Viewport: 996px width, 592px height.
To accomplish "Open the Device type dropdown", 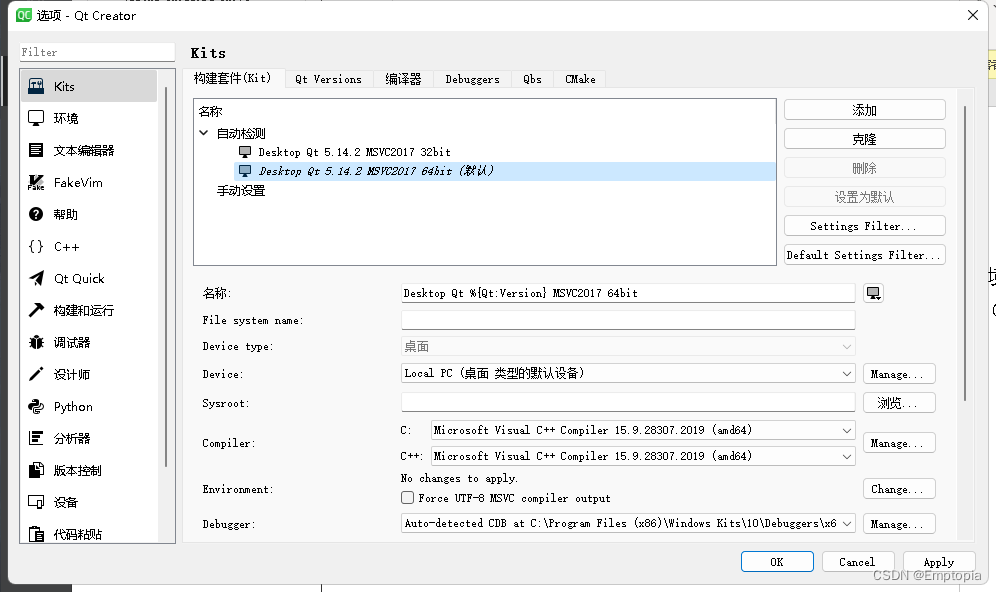I will 628,346.
